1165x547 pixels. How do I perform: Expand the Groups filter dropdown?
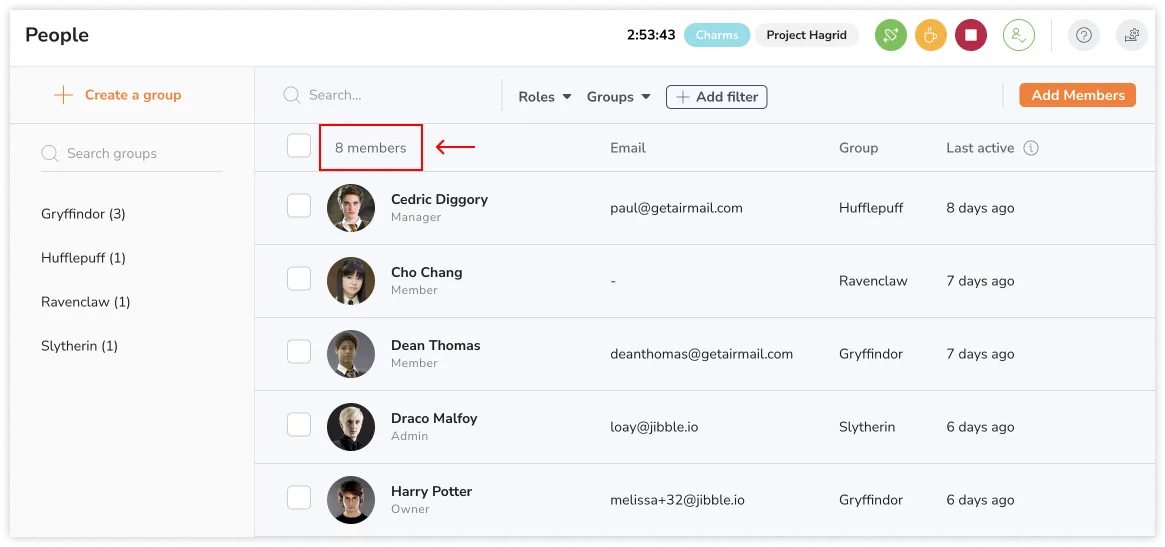(x=618, y=97)
